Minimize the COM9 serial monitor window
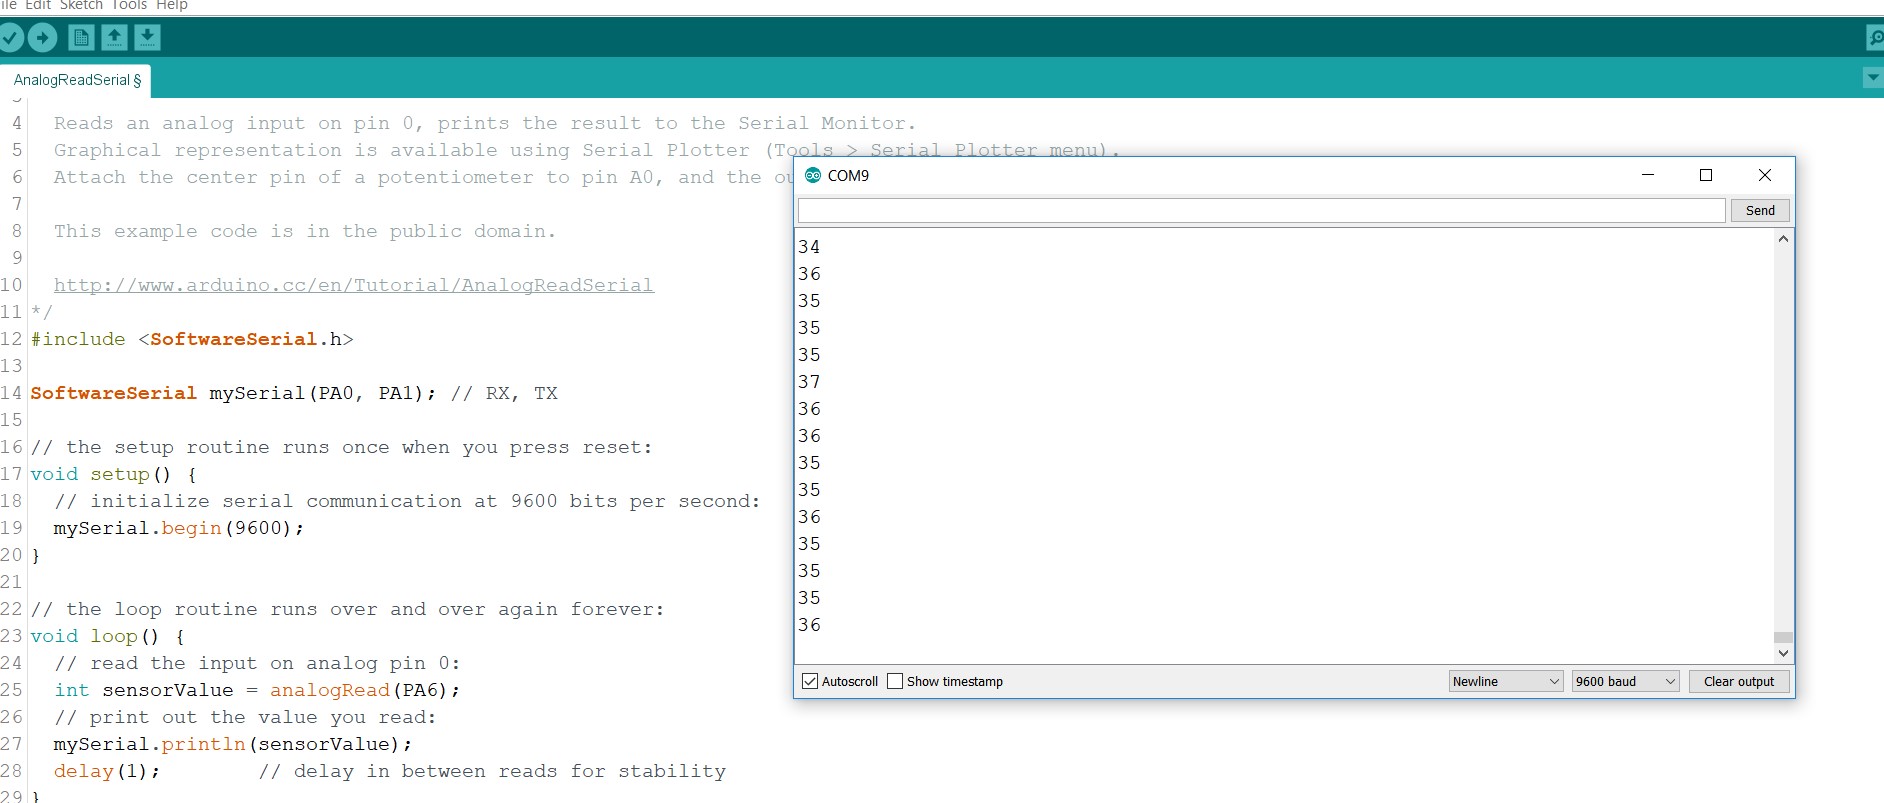Image resolution: width=1884 pixels, height=803 pixels. 1648,175
